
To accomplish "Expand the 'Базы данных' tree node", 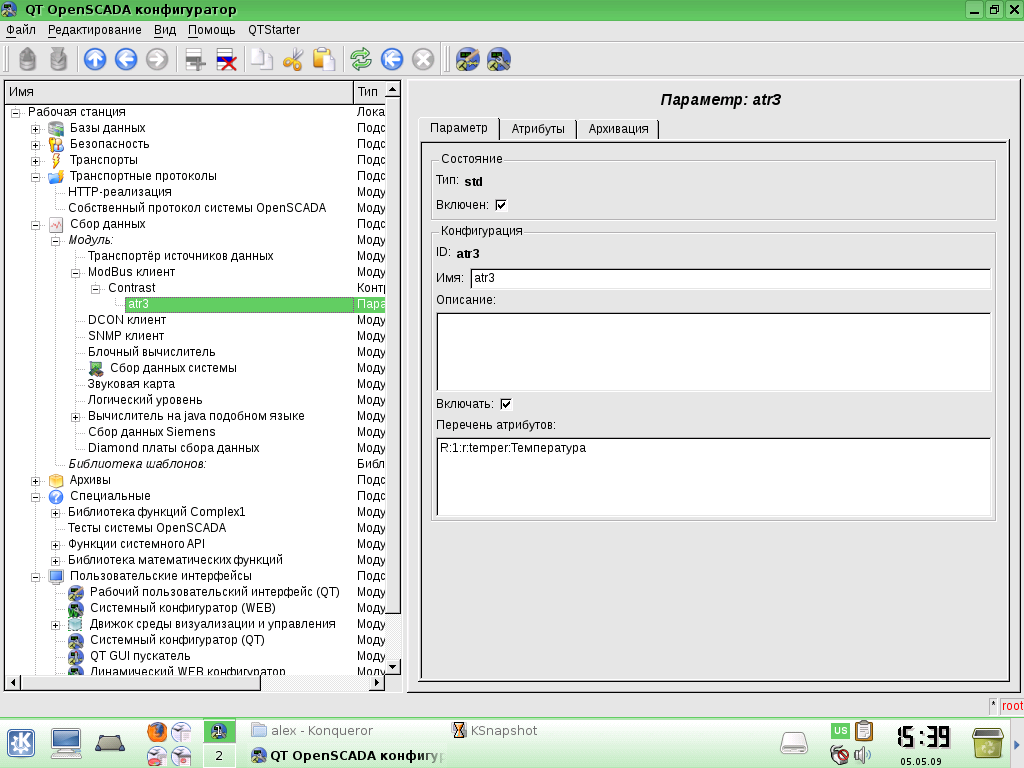I will click(x=36, y=129).
